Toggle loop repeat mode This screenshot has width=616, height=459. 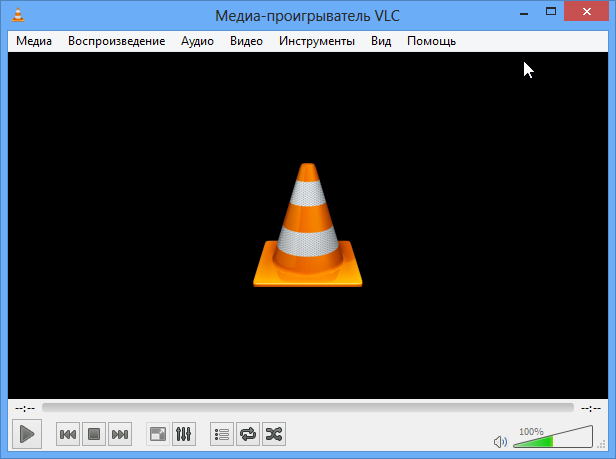pos(248,434)
